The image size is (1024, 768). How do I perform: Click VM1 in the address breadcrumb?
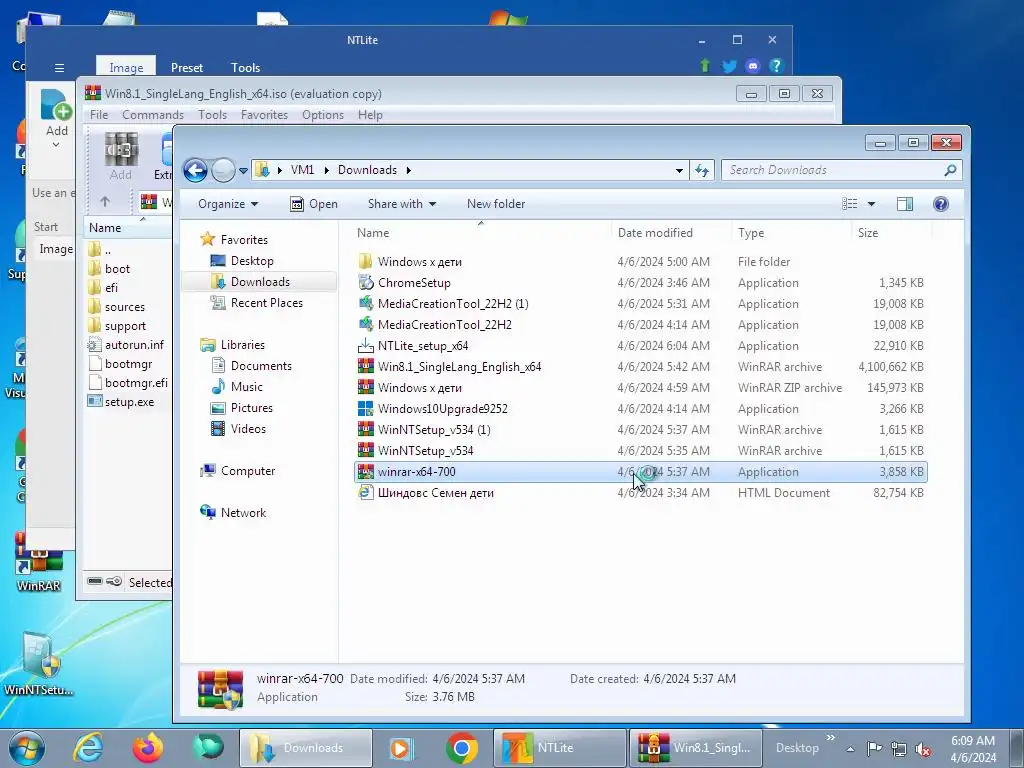302,170
